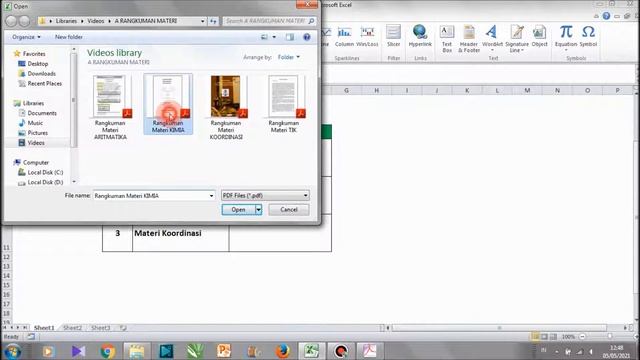Open Local Disk (D:)
Screen dimensions: 640x360
[x=45, y=182]
